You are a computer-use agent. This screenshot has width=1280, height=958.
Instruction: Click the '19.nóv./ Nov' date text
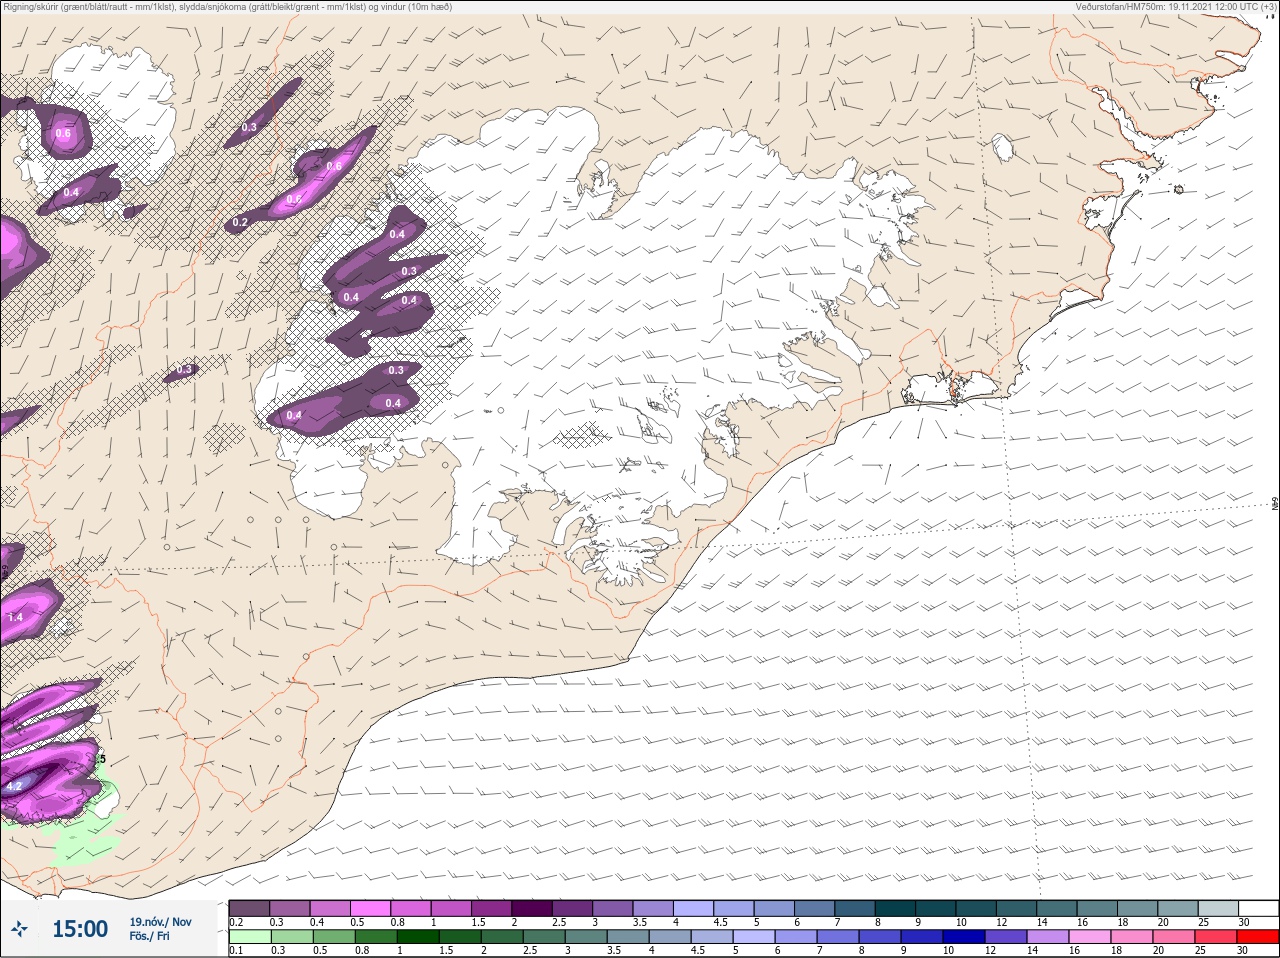click(160, 922)
